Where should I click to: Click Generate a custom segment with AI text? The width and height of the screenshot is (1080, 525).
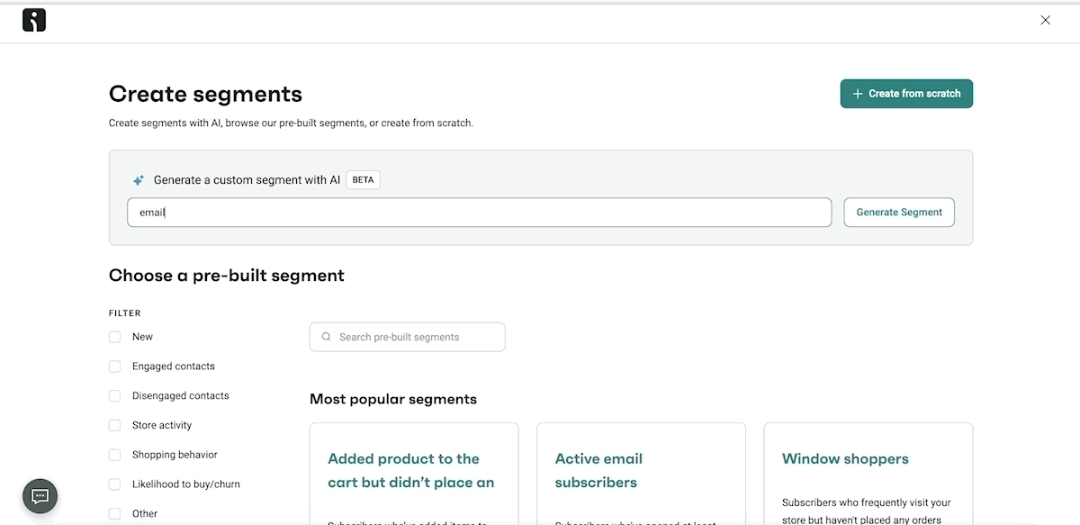[x=247, y=180]
